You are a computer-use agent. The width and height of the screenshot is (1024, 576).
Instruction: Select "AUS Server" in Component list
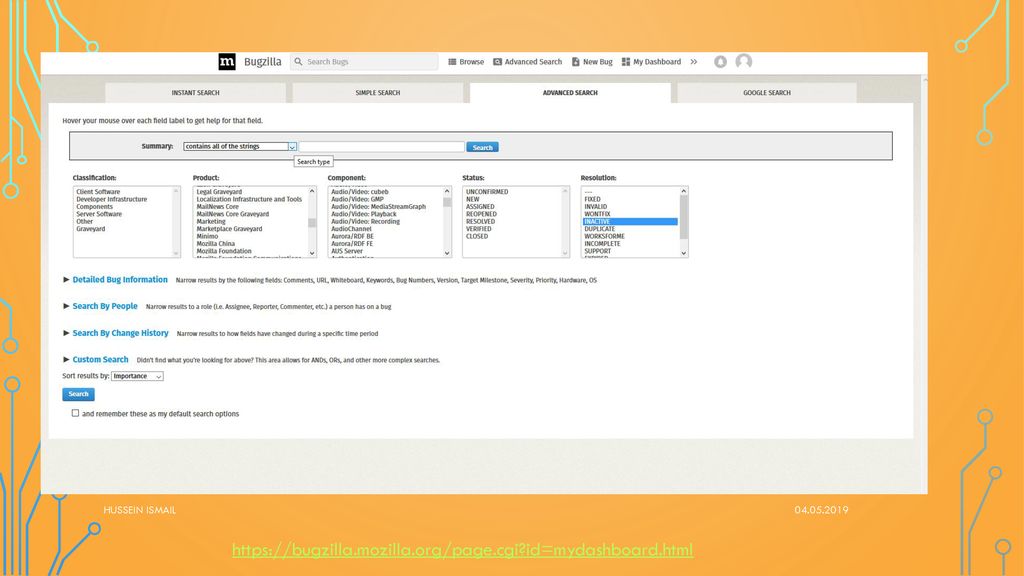347,251
